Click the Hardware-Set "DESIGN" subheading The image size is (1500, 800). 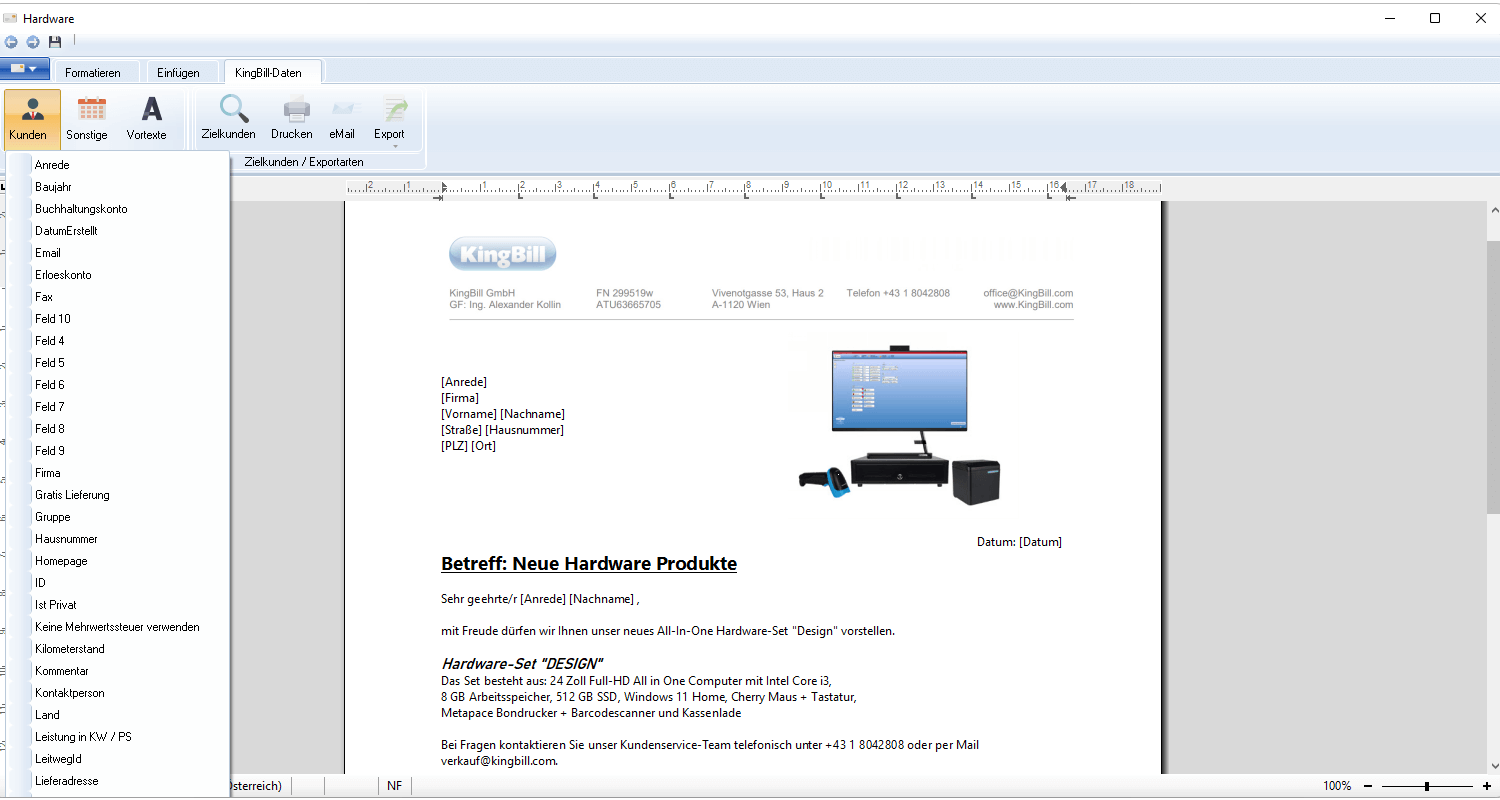point(522,664)
